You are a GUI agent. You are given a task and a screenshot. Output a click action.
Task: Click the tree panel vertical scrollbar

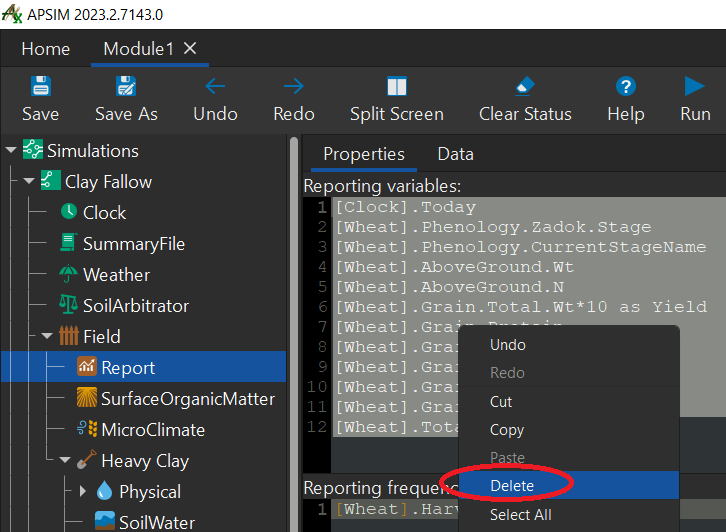[294, 333]
